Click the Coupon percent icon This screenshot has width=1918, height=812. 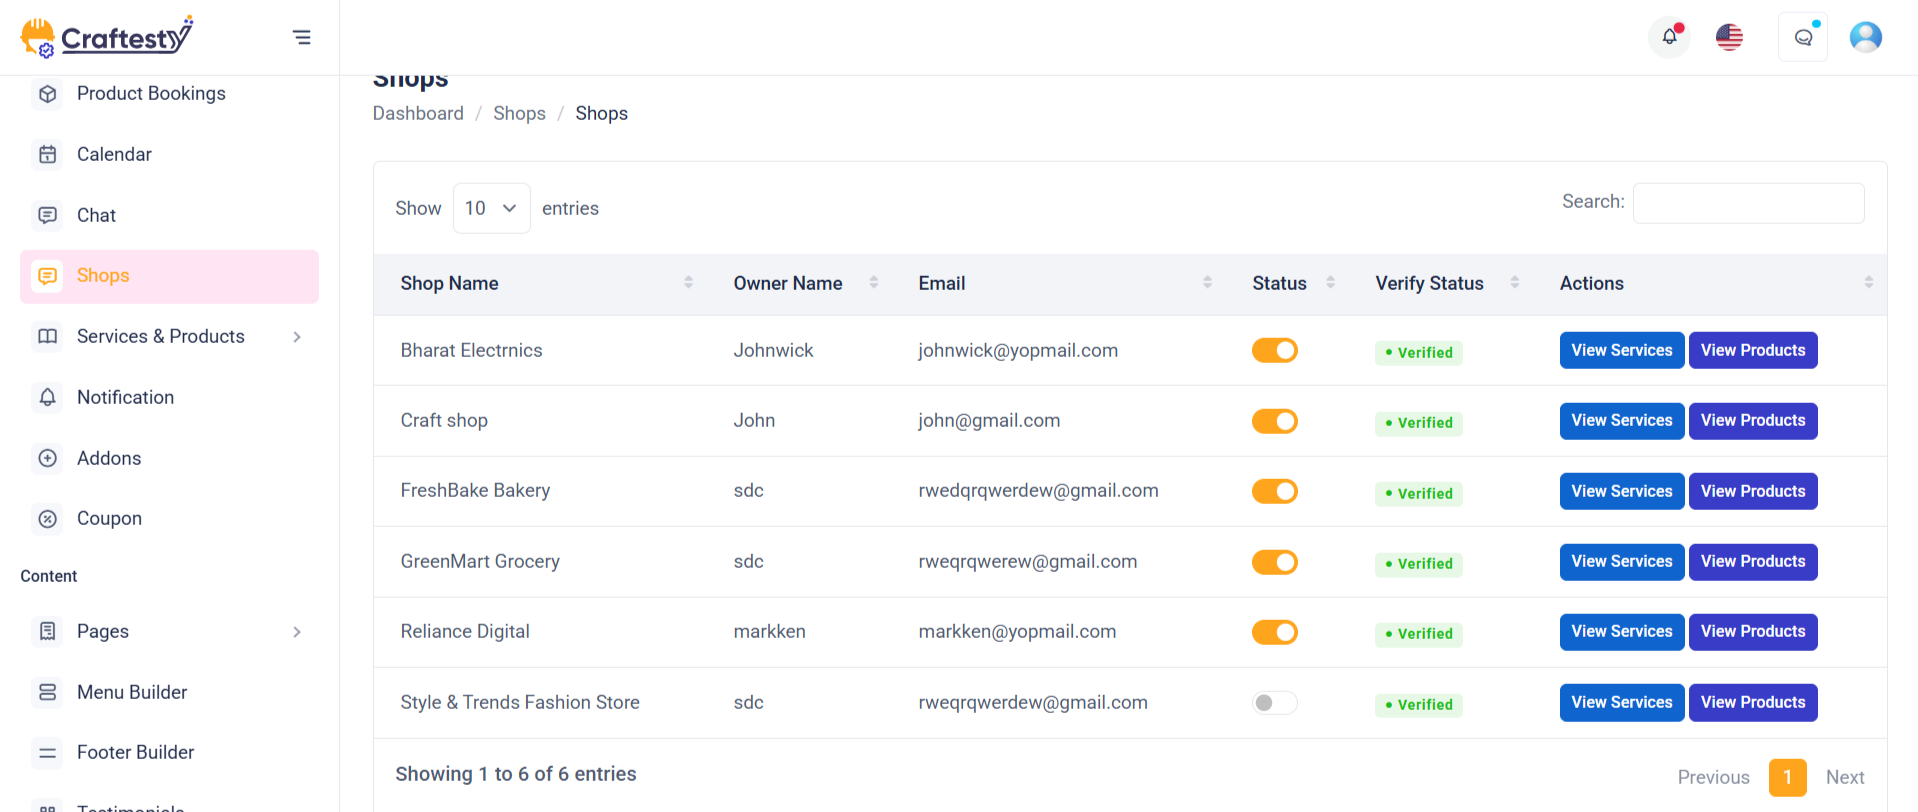coord(47,518)
